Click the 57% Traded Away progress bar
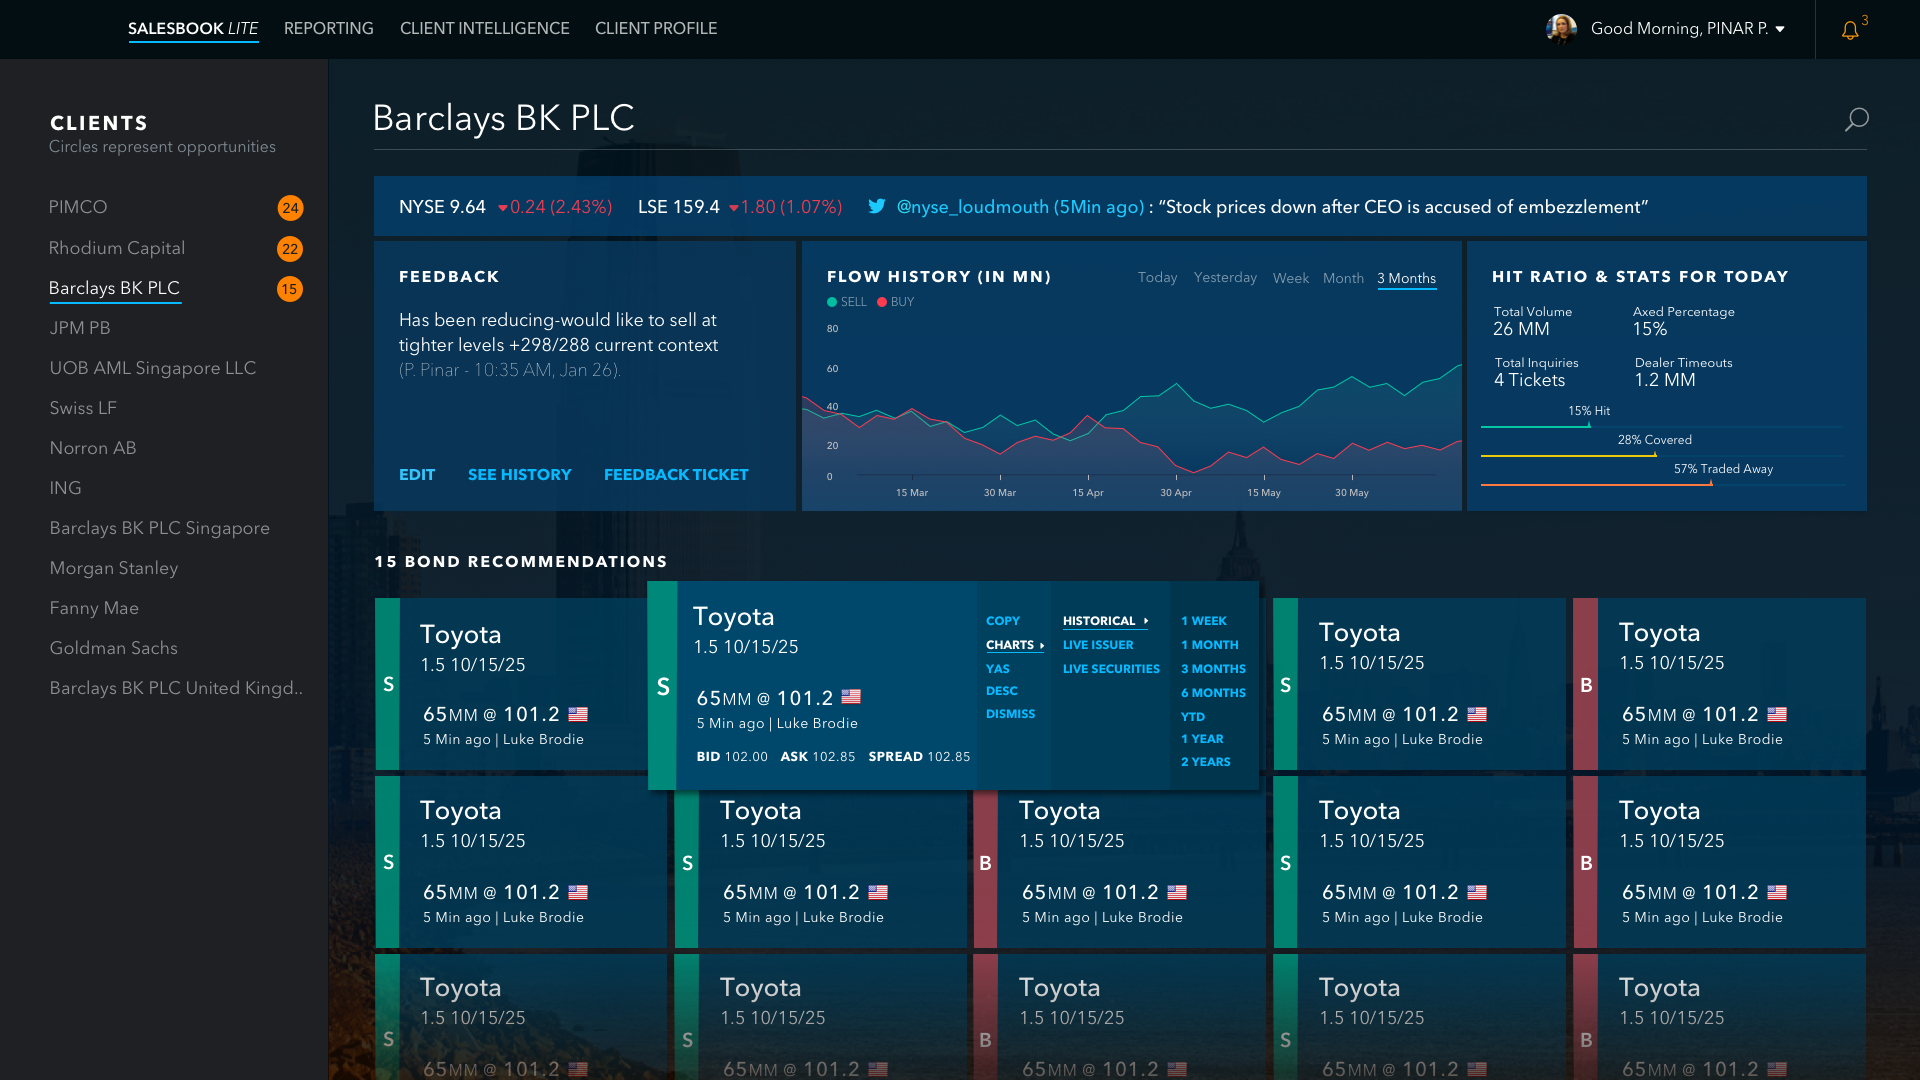This screenshot has height=1080, width=1920. [1662, 484]
